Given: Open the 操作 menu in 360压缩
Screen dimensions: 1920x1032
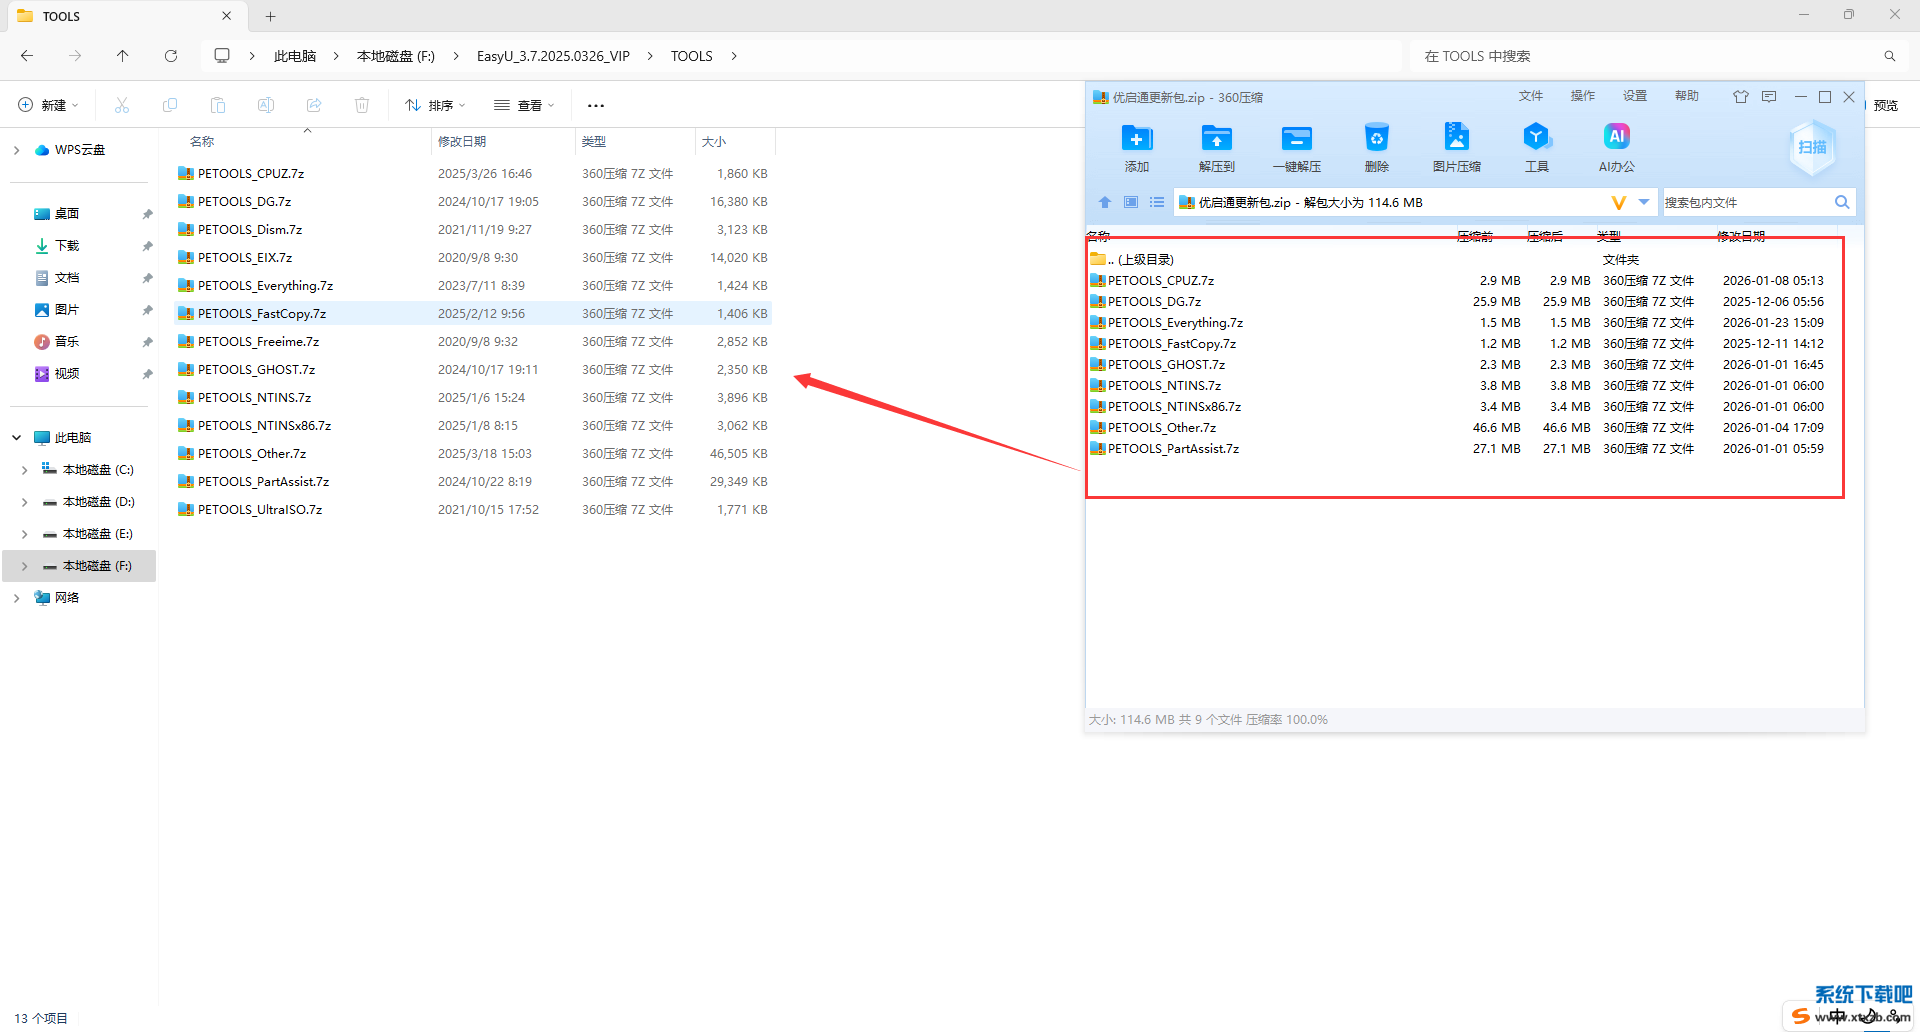Looking at the screenshot, I should coord(1582,96).
